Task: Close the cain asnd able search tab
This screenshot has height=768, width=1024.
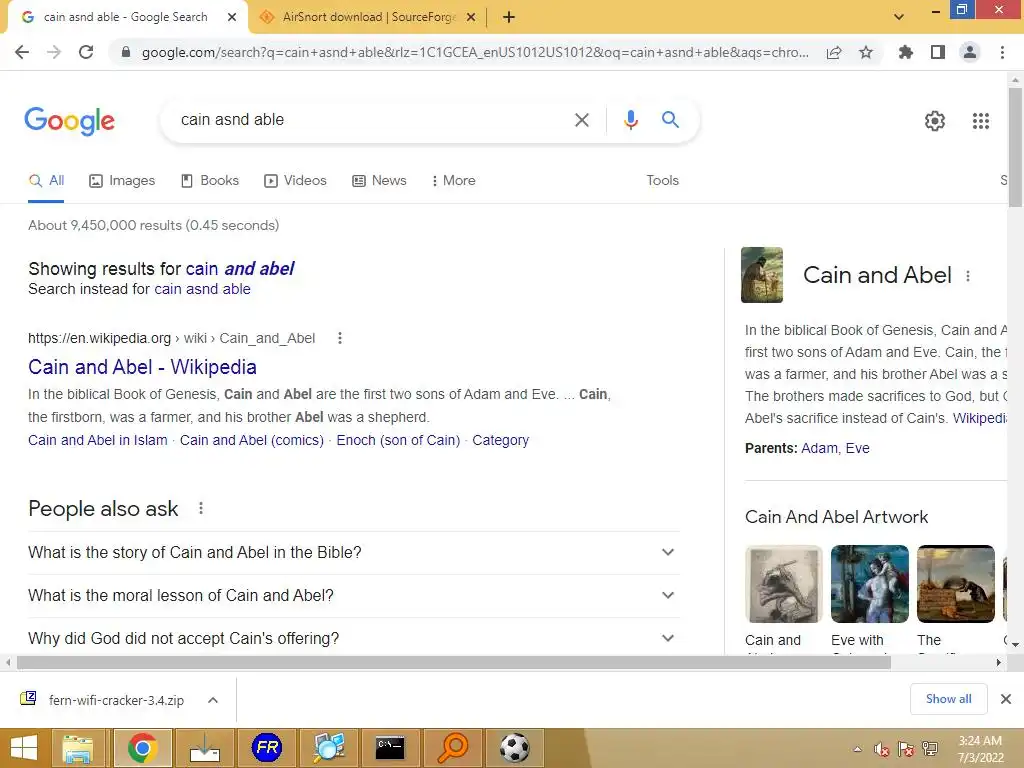Action: click(232, 18)
